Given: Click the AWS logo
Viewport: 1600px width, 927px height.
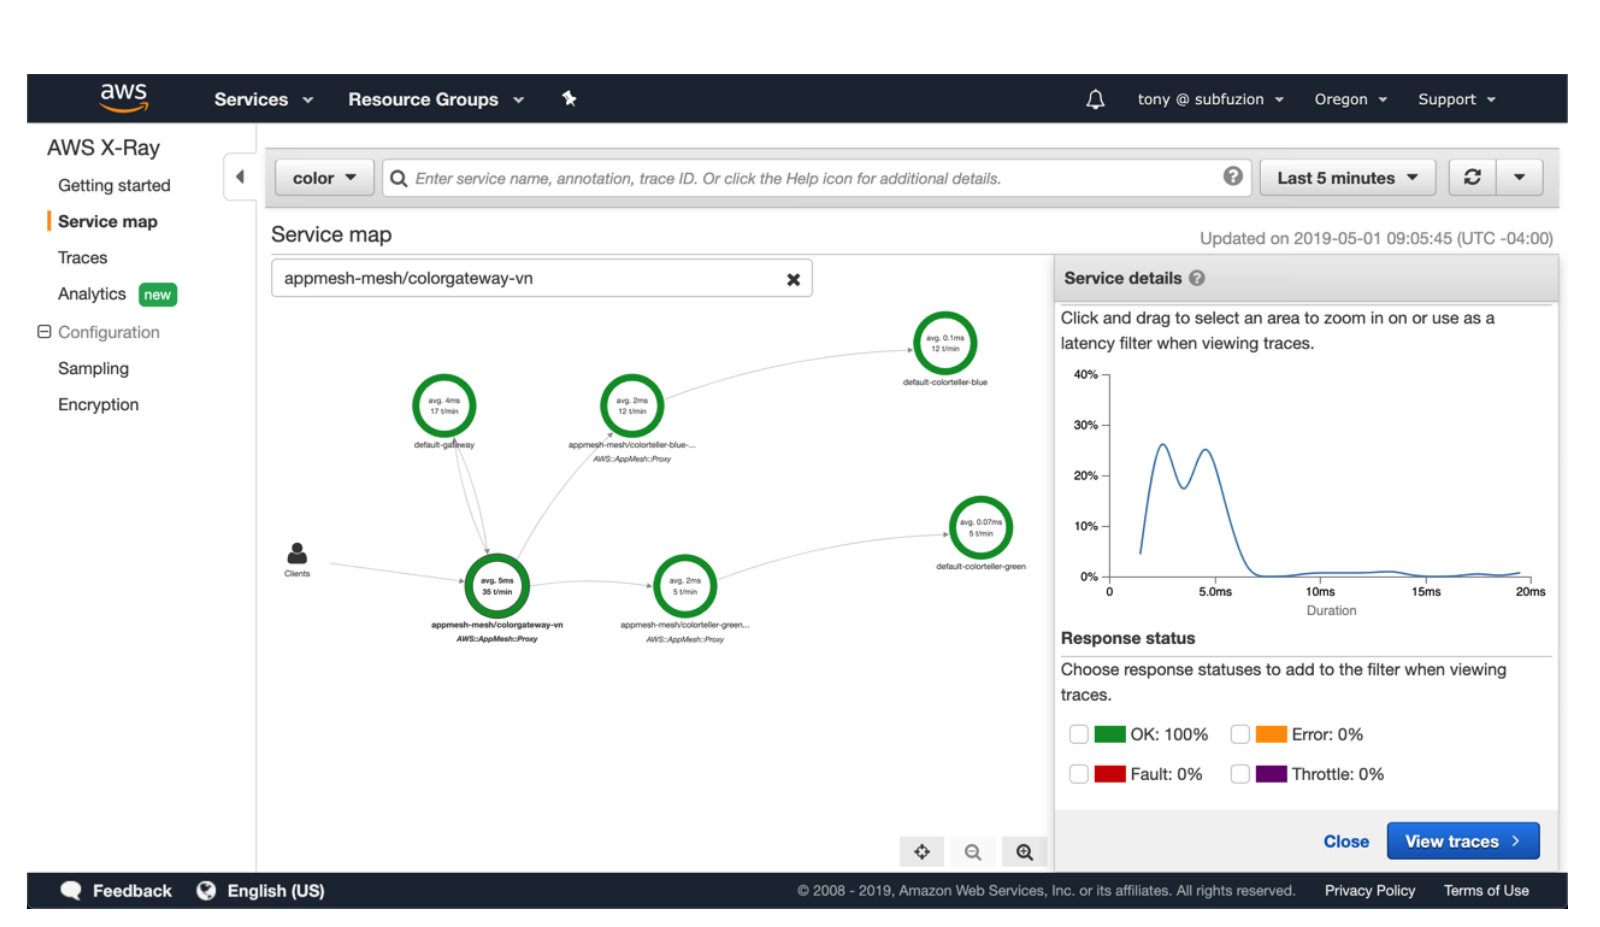Looking at the screenshot, I should [124, 98].
